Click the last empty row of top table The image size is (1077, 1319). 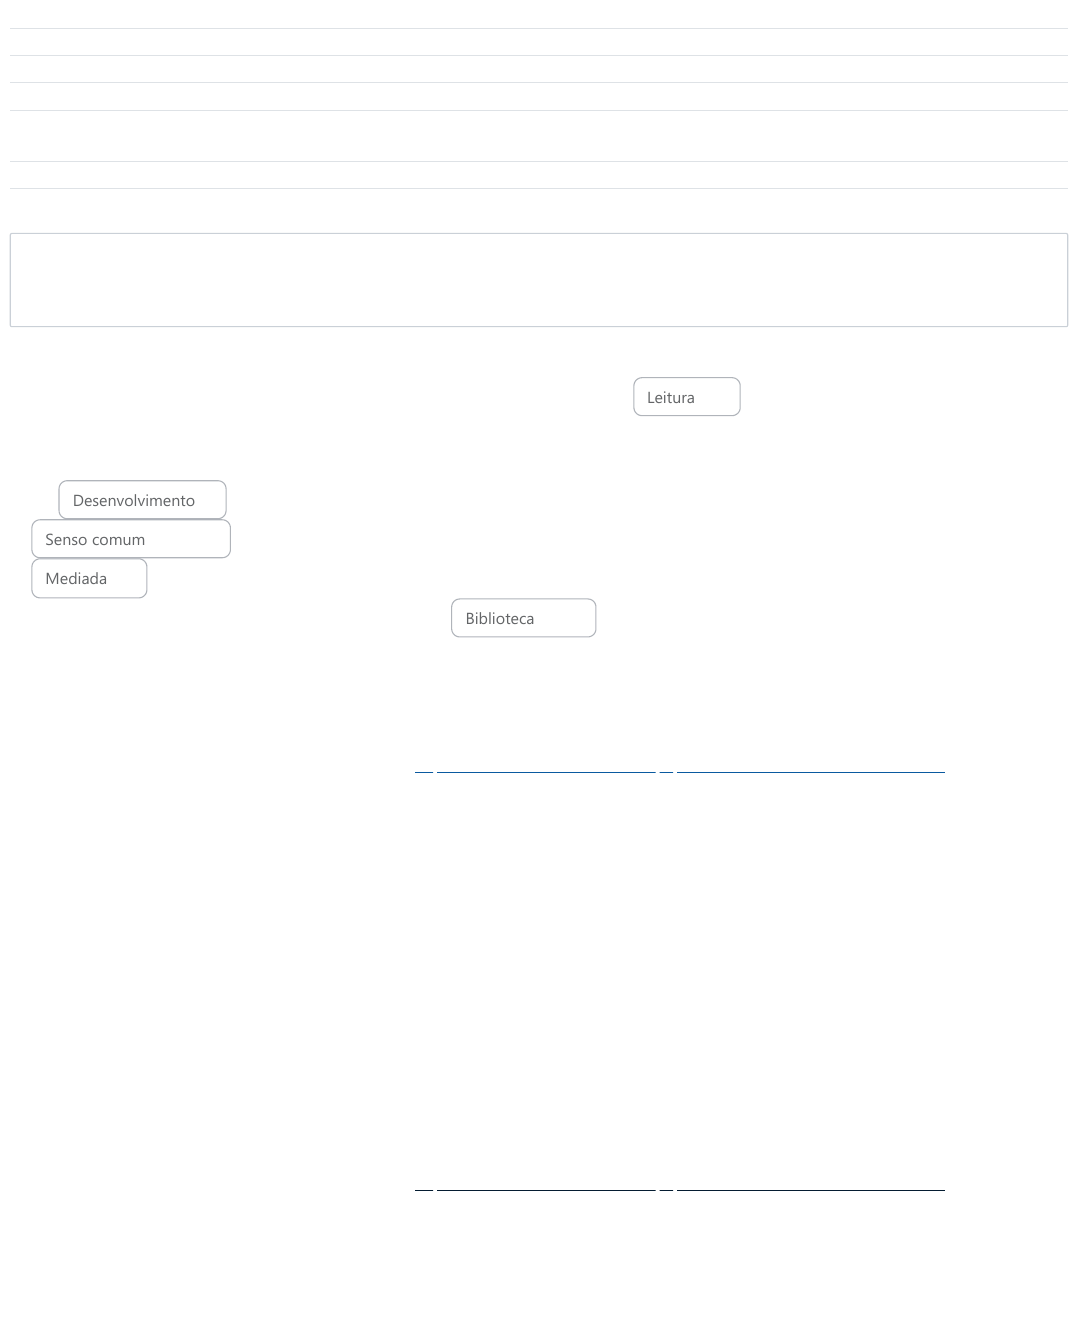[538, 175]
